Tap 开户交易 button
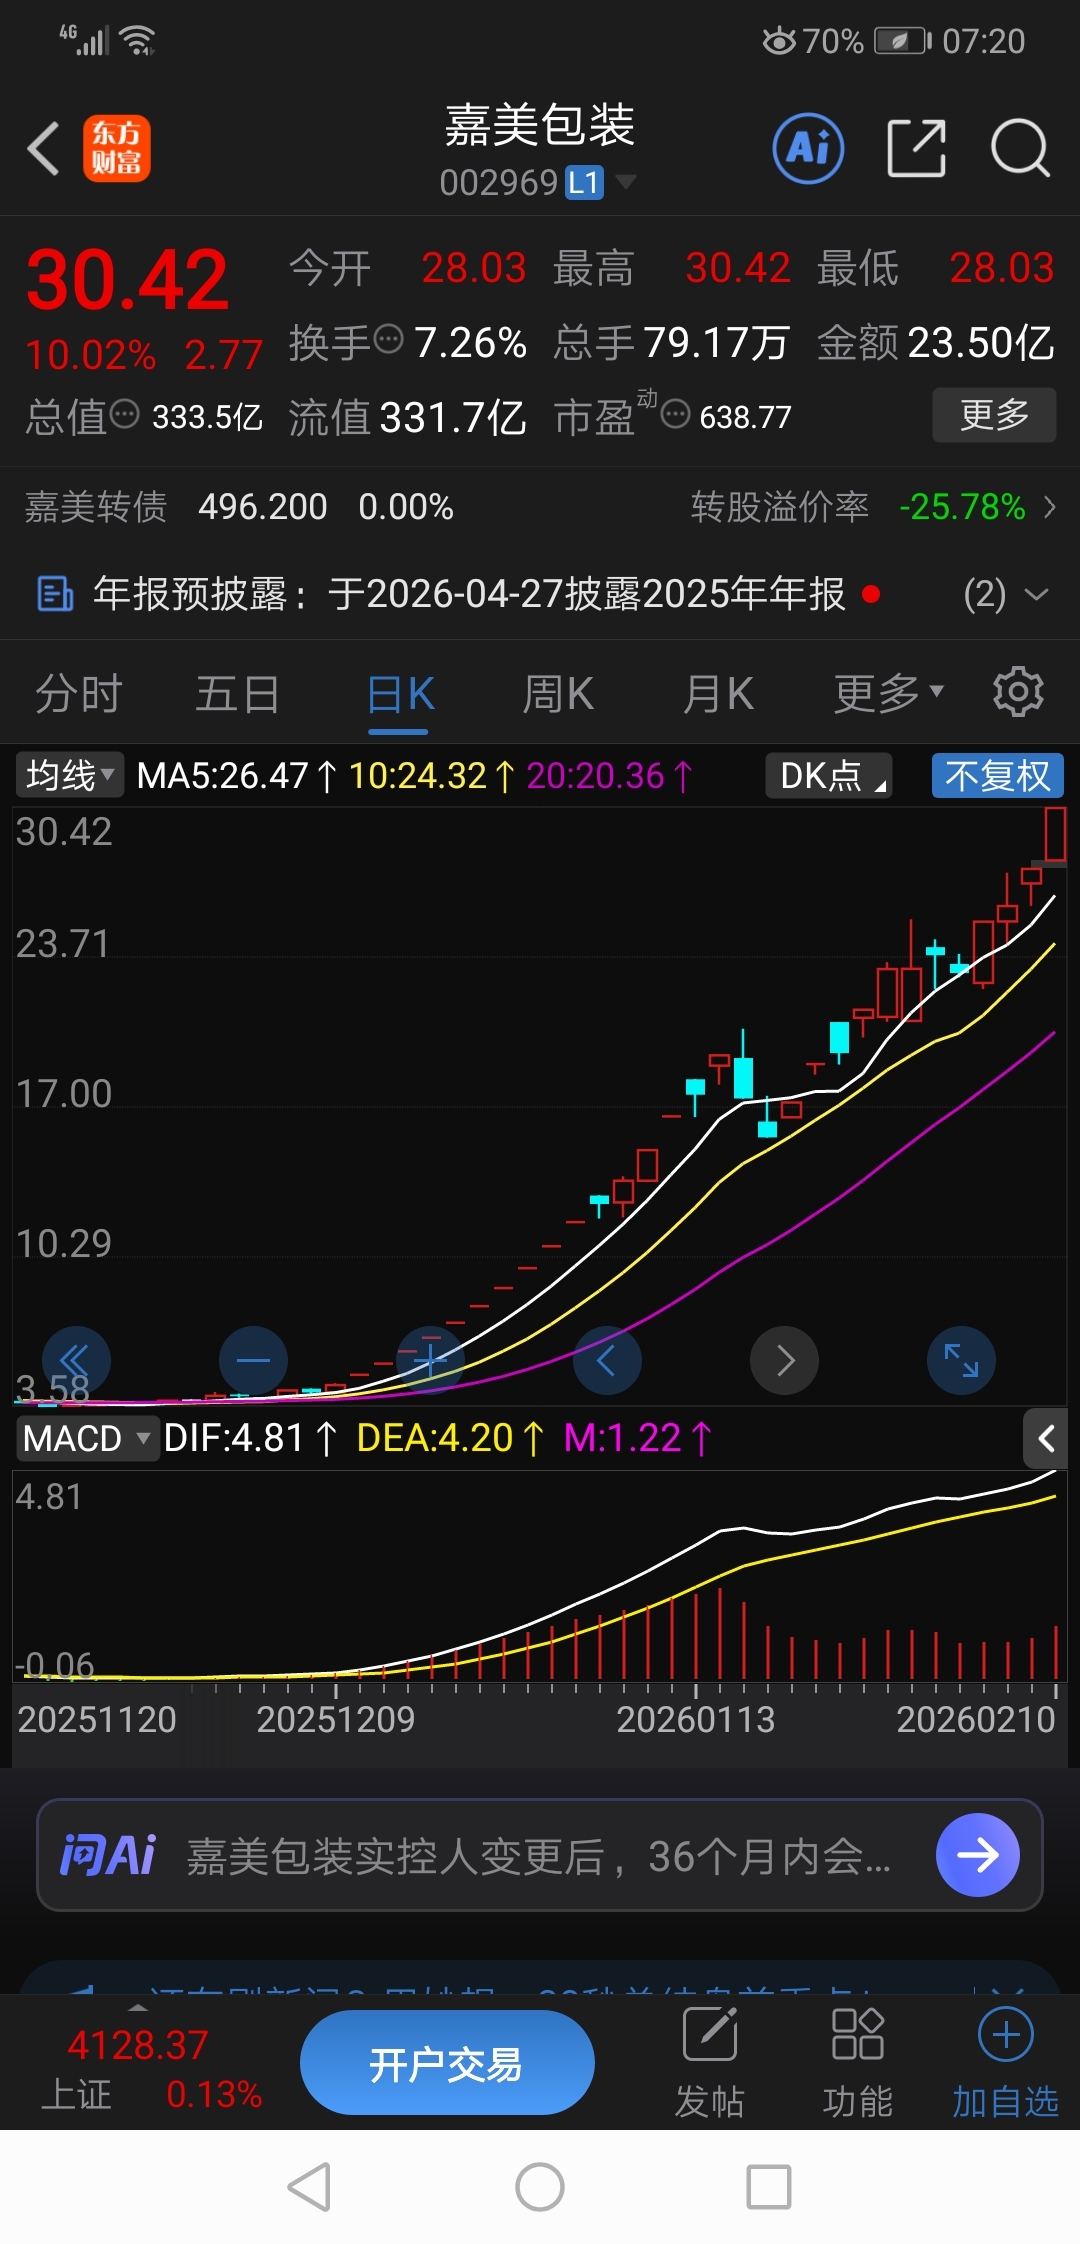The width and height of the screenshot is (1080, 2244). [447, 2063]
